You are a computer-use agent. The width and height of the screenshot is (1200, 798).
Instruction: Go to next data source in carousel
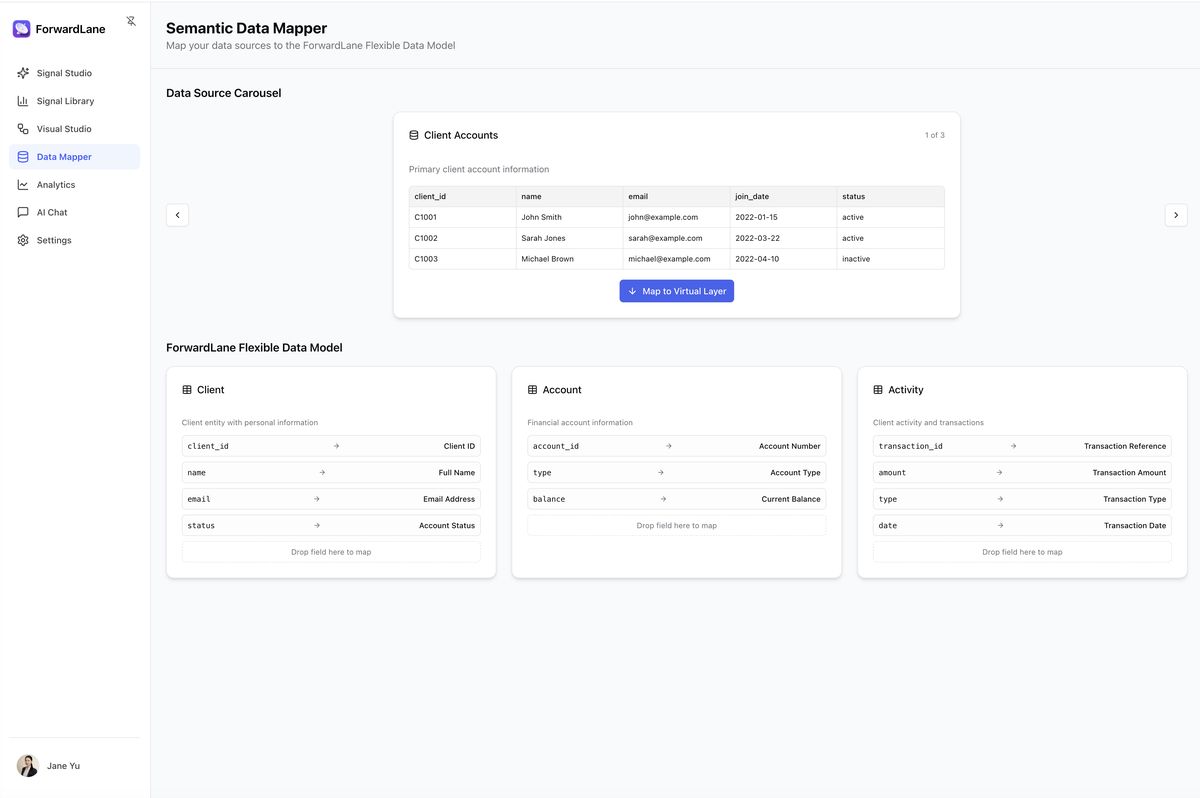[1176, 215]
